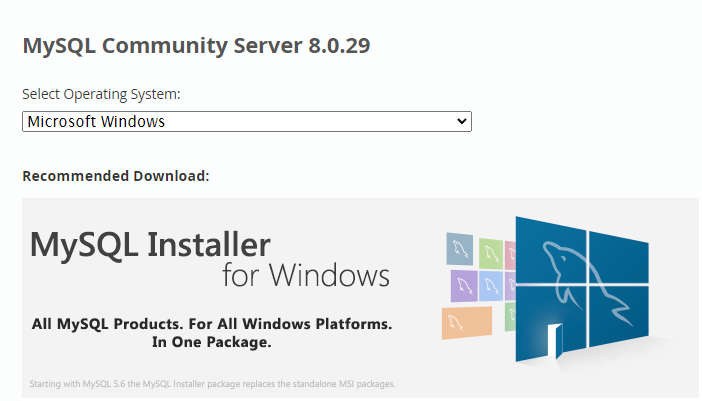Click the 'In One Package.' banner text
This screenshot has height=401, width=702.
tap(211, 342)
